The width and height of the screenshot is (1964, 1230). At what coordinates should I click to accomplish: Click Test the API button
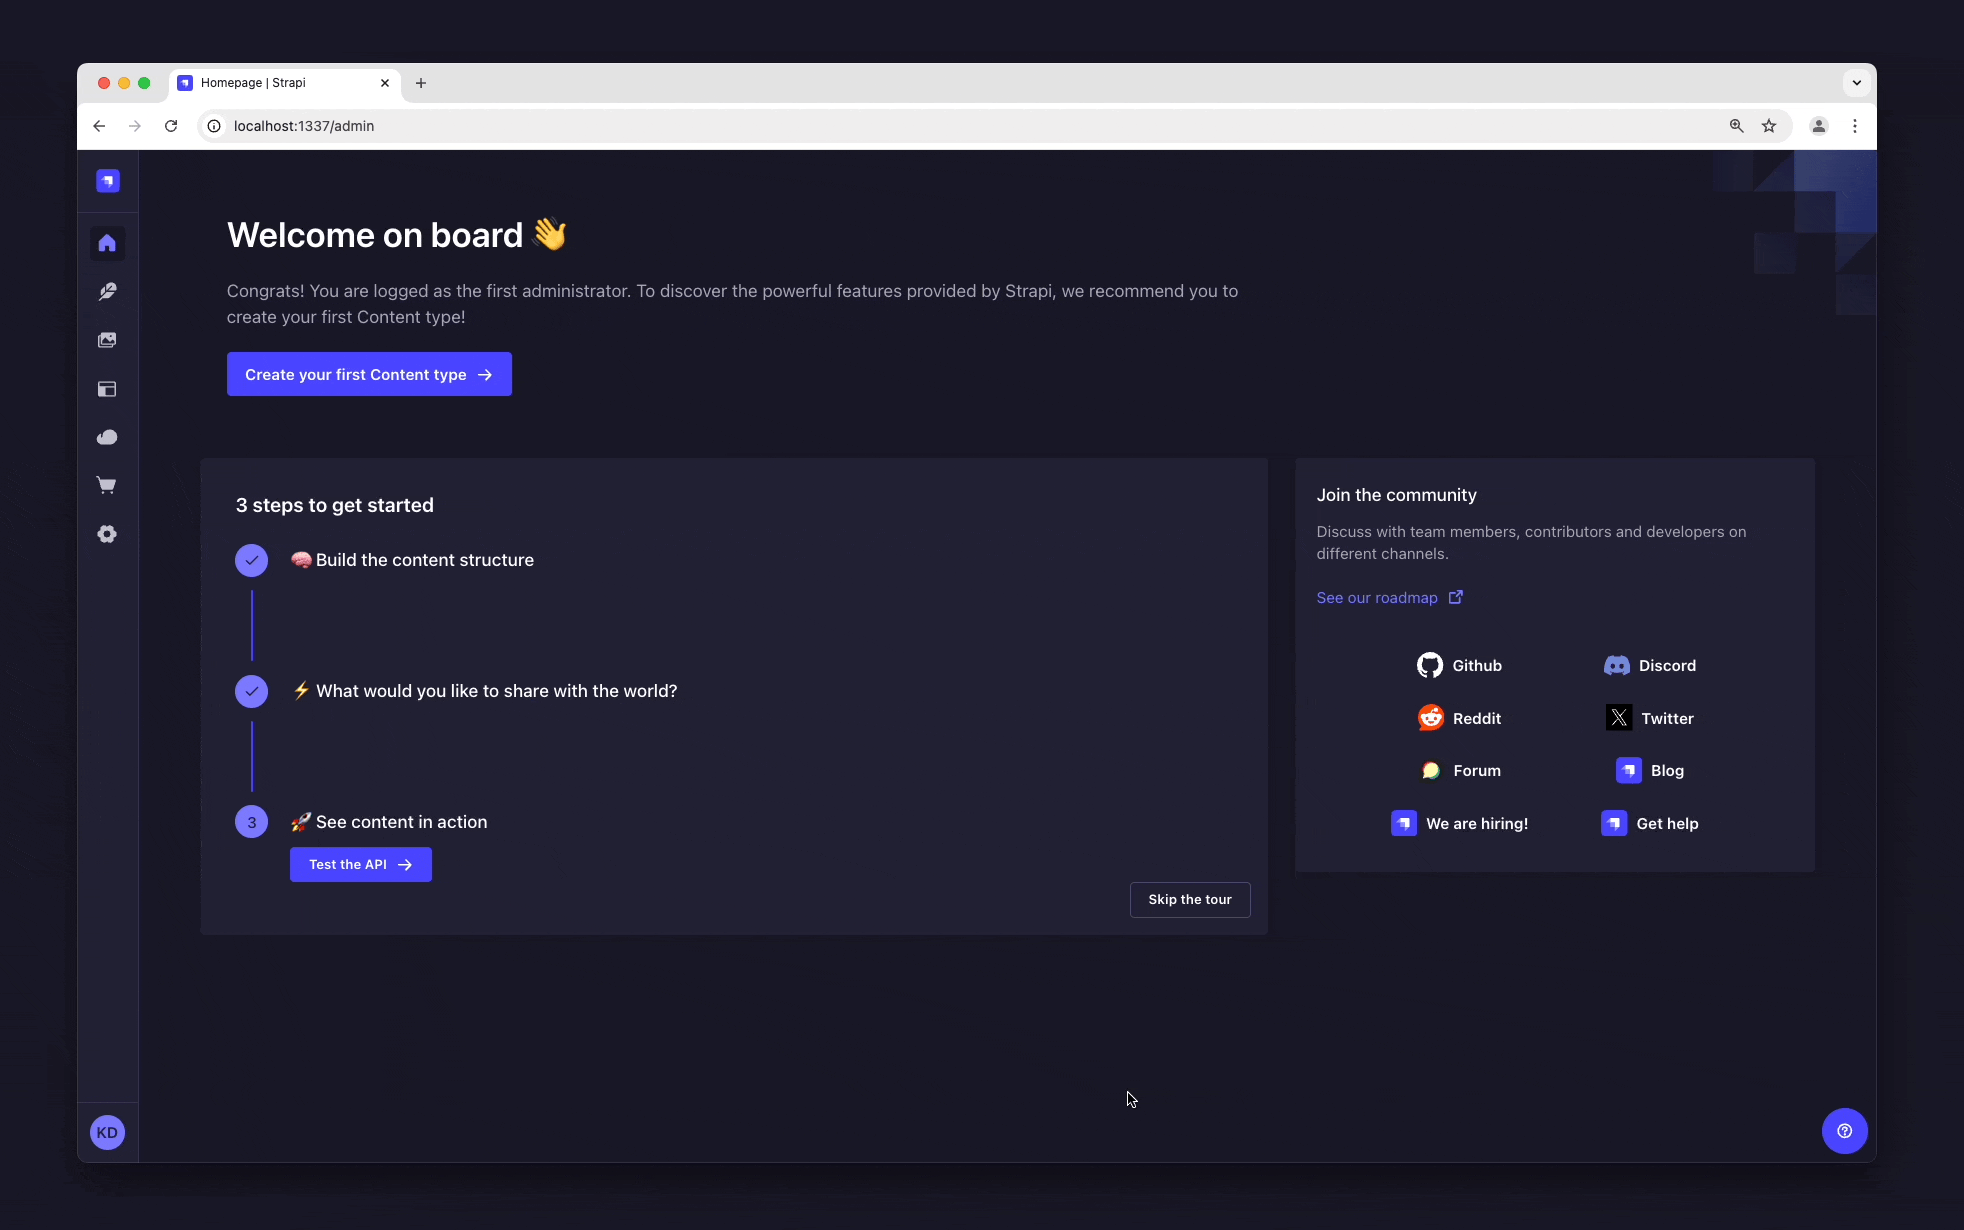(359, 864)
